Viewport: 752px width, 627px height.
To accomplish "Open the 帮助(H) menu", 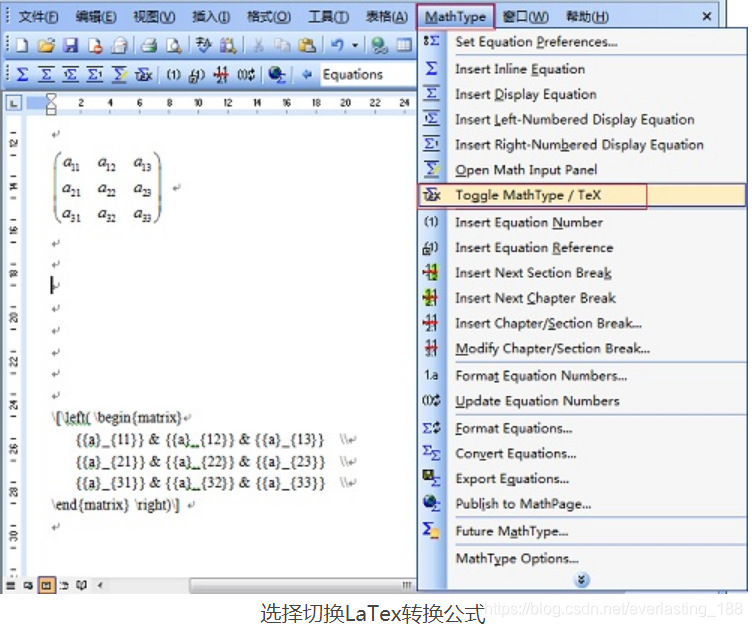I will tap(588, 17).
